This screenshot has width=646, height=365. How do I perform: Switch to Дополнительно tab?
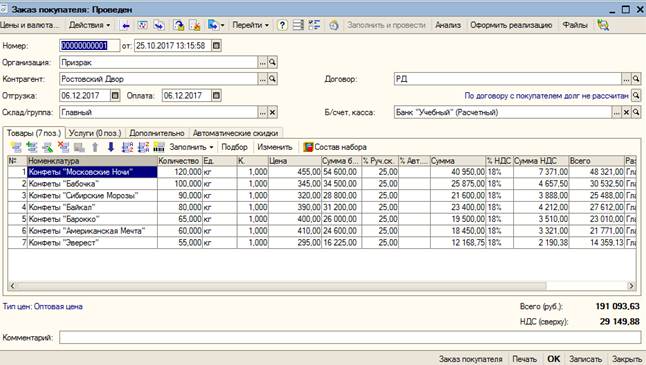[157, 133]
